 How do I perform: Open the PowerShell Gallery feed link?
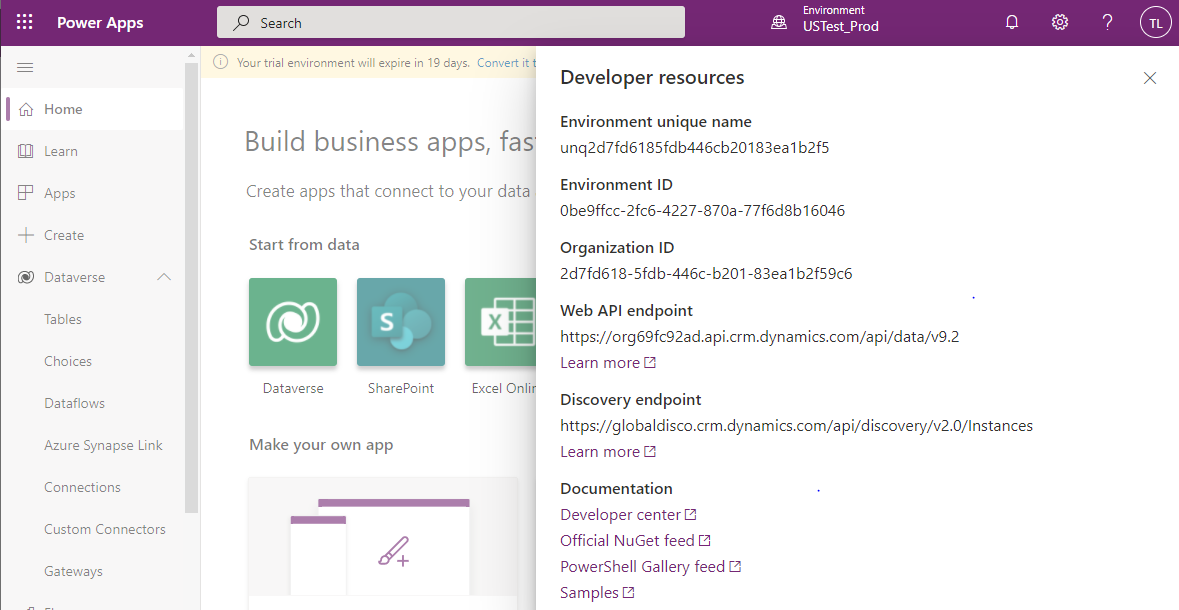(650, 566)
